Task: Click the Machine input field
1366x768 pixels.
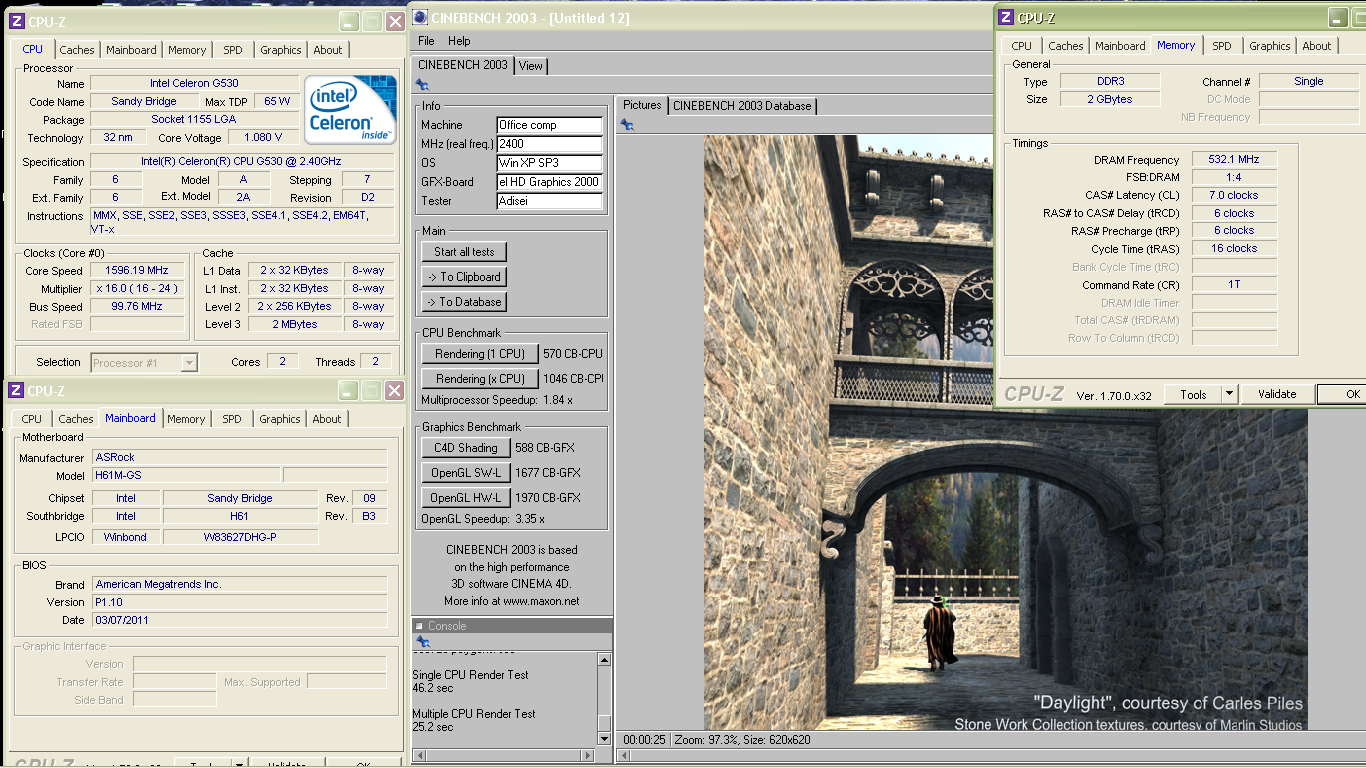Action: click(550, 125)
